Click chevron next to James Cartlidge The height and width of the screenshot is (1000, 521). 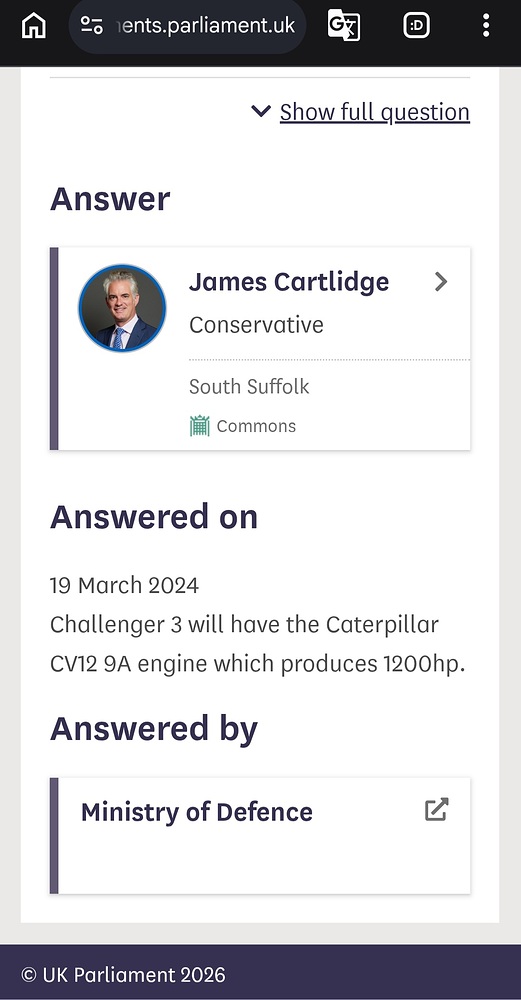click(x=441, y=281)
